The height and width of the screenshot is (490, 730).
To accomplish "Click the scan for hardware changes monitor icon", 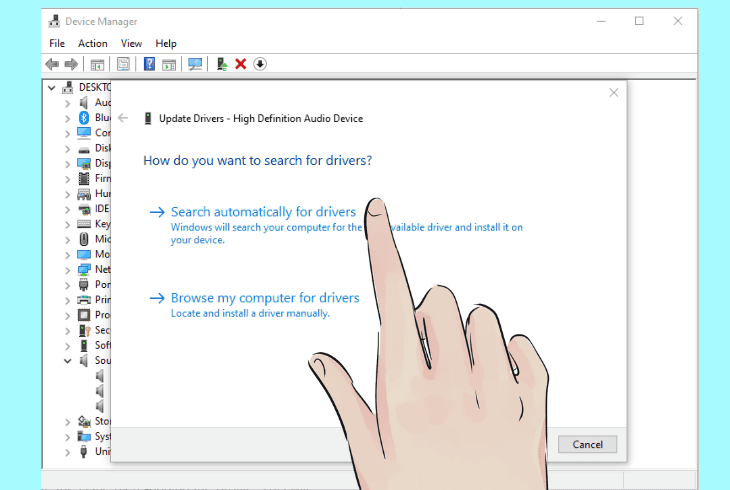I will pos(195,64).
